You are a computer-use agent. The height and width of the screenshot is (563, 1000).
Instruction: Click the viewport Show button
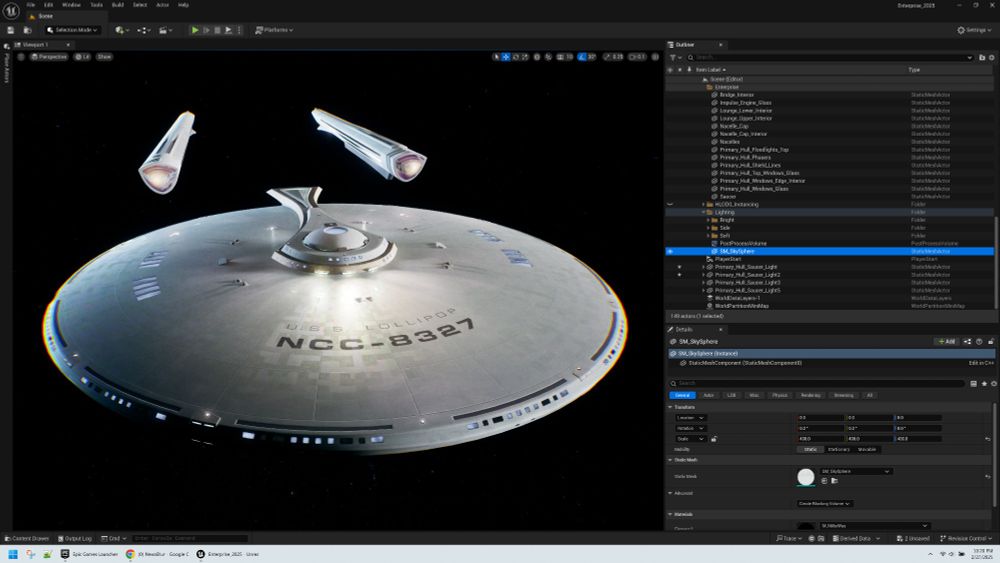[104, 57]
